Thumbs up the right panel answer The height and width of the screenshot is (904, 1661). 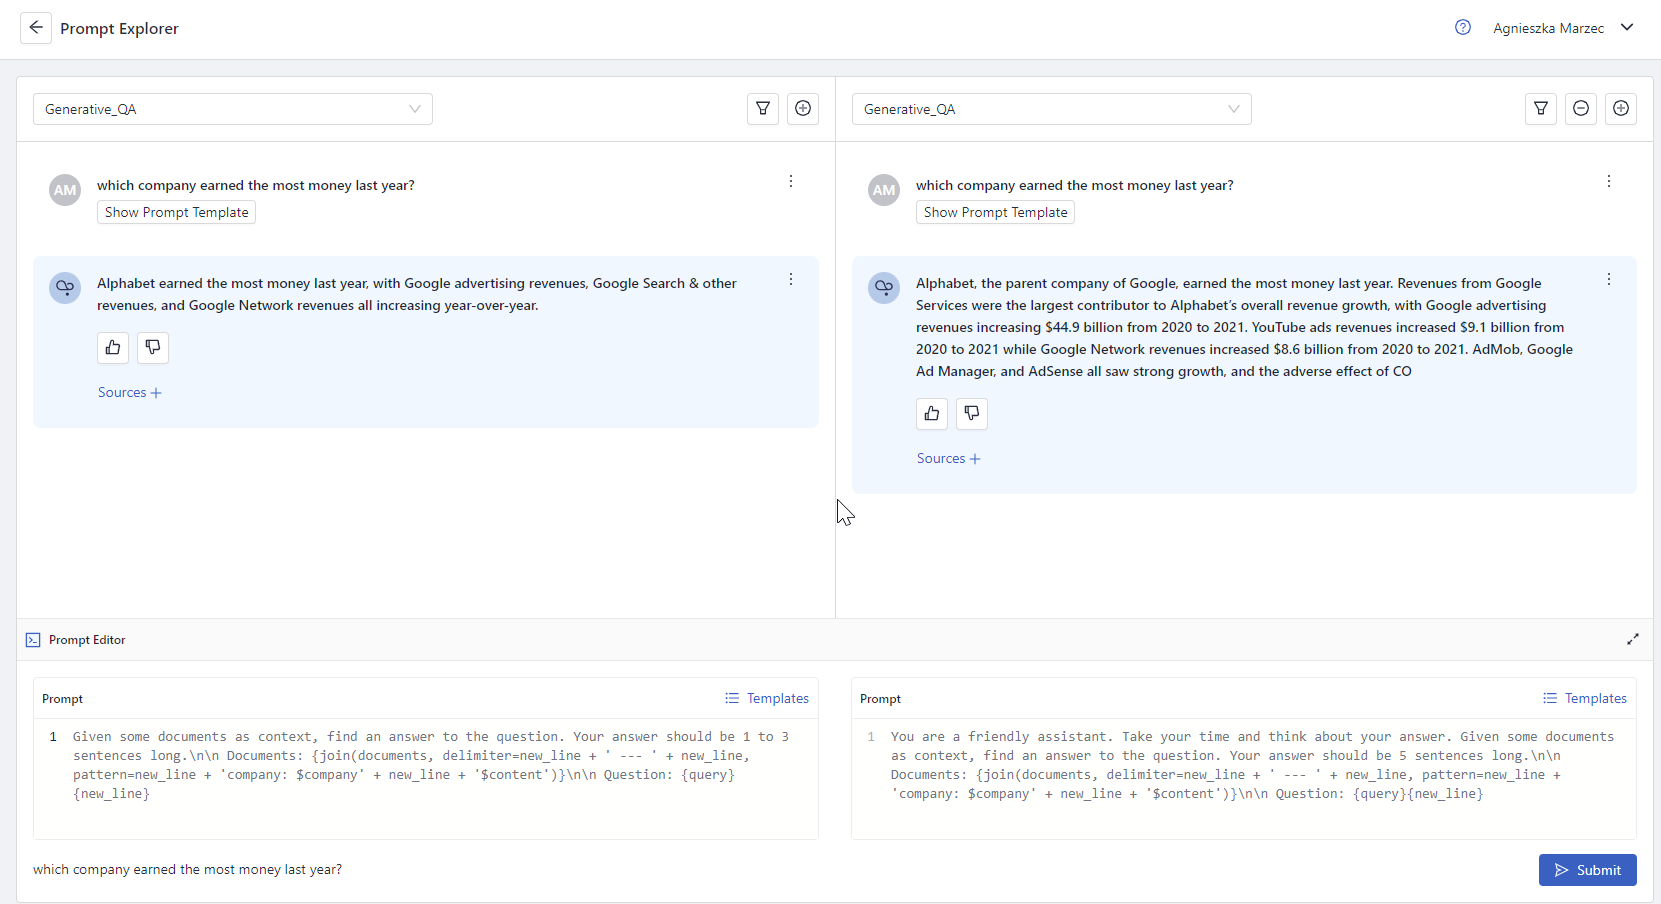pyautogui.click(x=932, y=413)
